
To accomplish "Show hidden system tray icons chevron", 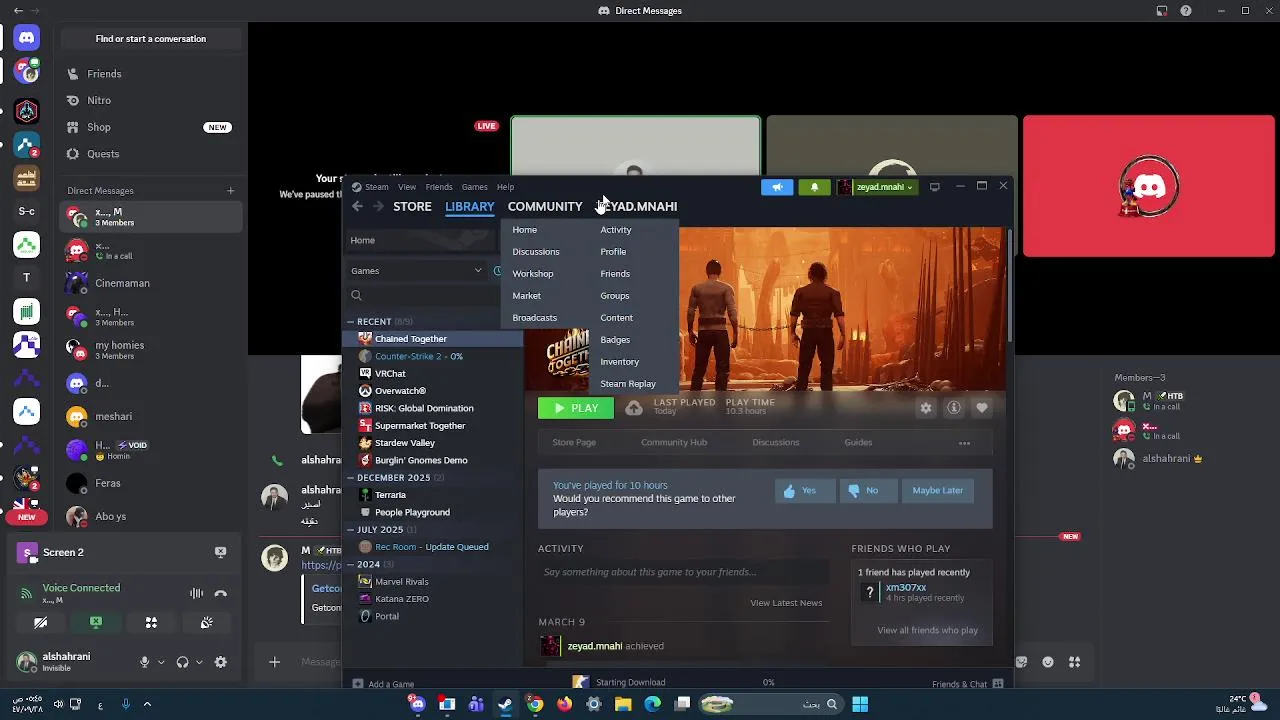I will [147, 704].
